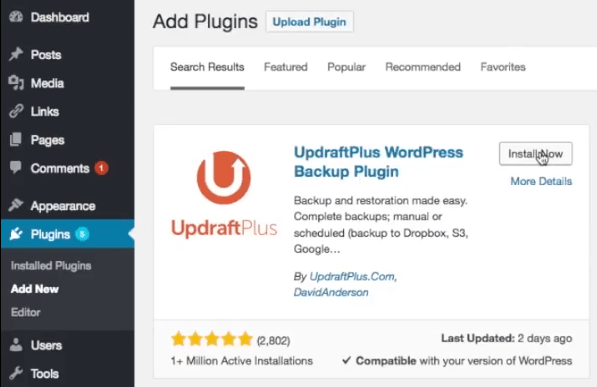Viewport: 597px width, 387px height.
Task: Open the UpdraftPlus.Com author link
Action: pos(353,276)
